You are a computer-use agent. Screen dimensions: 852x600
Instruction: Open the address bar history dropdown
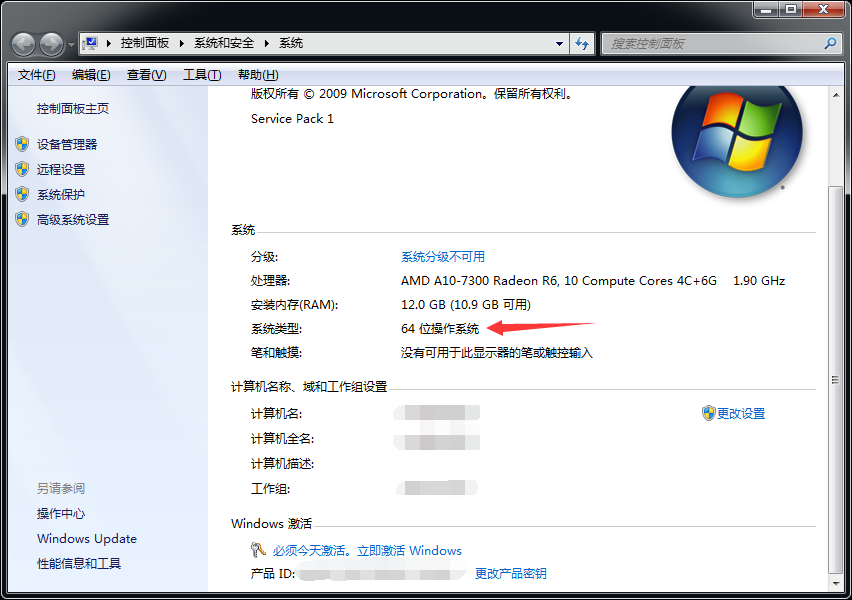pos(559,43)
